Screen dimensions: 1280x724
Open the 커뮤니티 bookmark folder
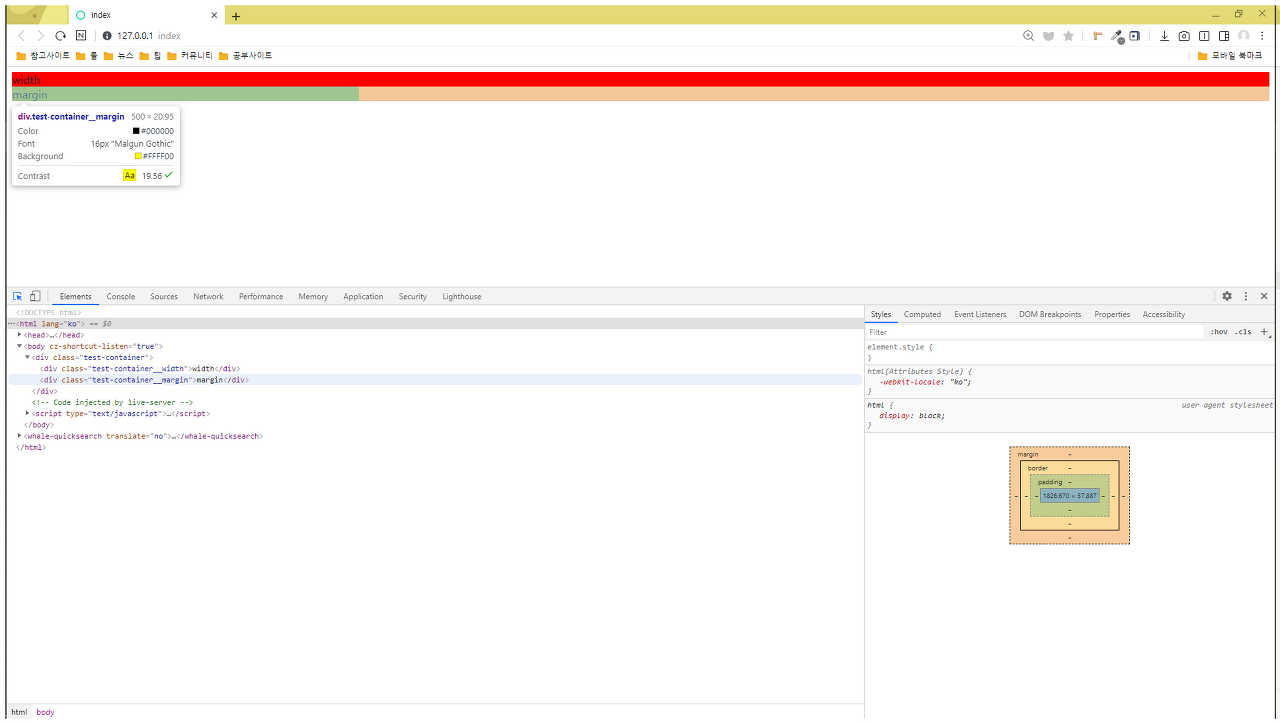190,56
